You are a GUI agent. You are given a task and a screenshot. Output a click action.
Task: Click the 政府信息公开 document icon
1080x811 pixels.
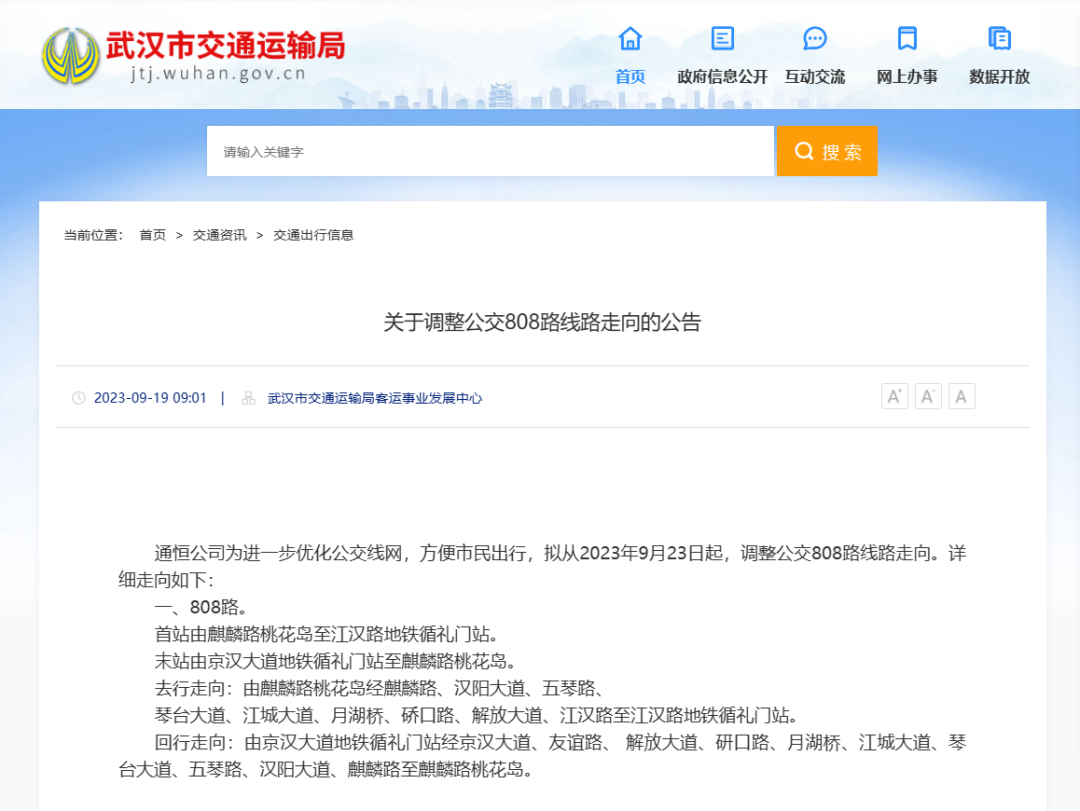tap(722, 39)
